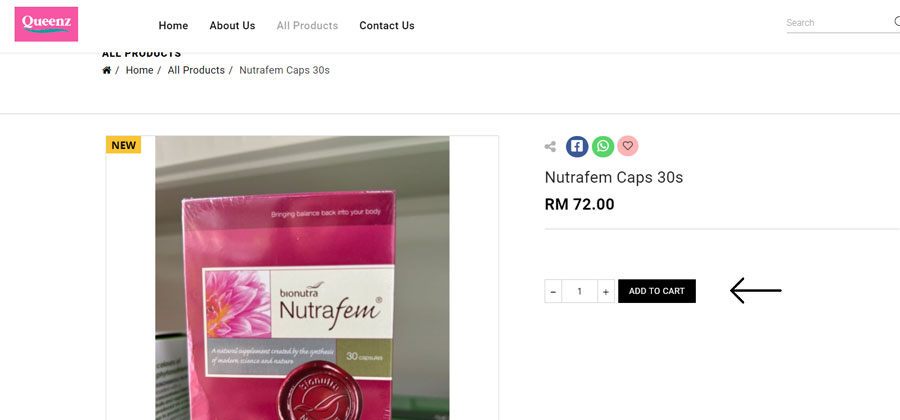Click the Home breadcrumb link

(139, 70)
